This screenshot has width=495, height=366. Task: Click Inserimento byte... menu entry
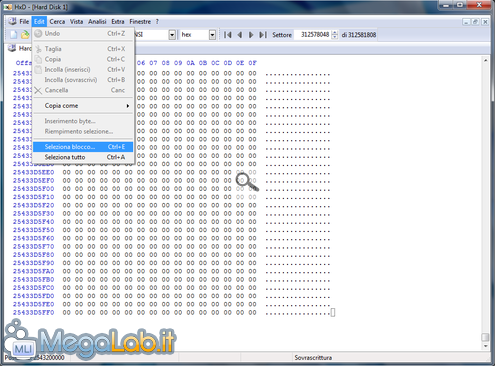coord(83,121)
